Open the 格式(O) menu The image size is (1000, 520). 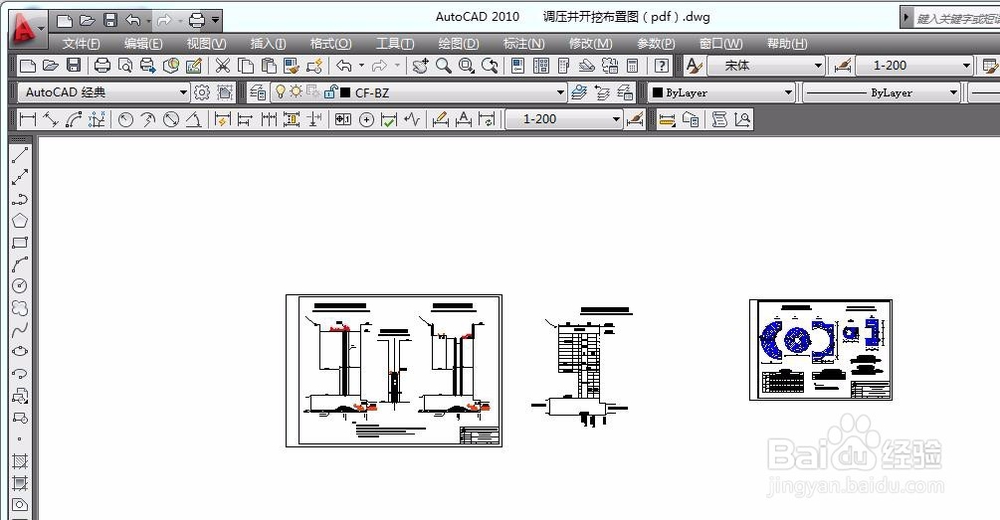click(x=331, y=43)
